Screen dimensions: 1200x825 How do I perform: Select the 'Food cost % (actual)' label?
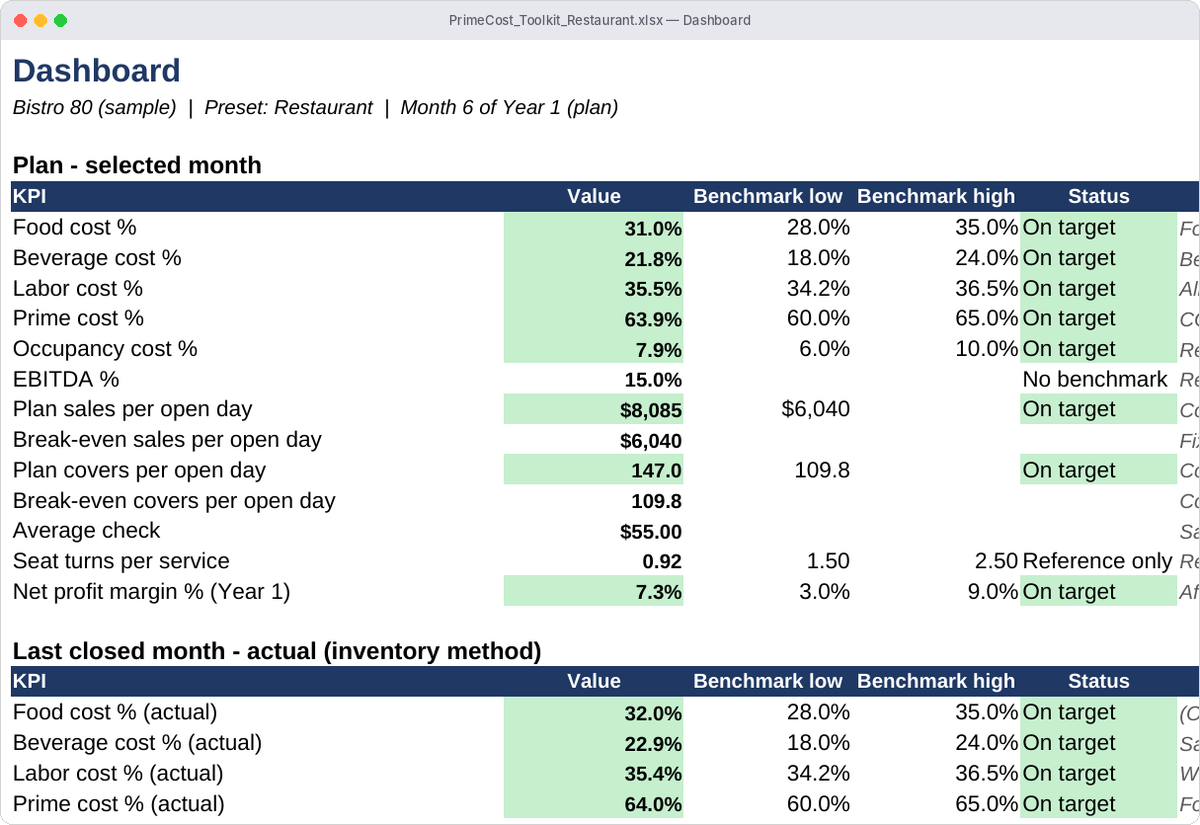click(x=115, y=713)
